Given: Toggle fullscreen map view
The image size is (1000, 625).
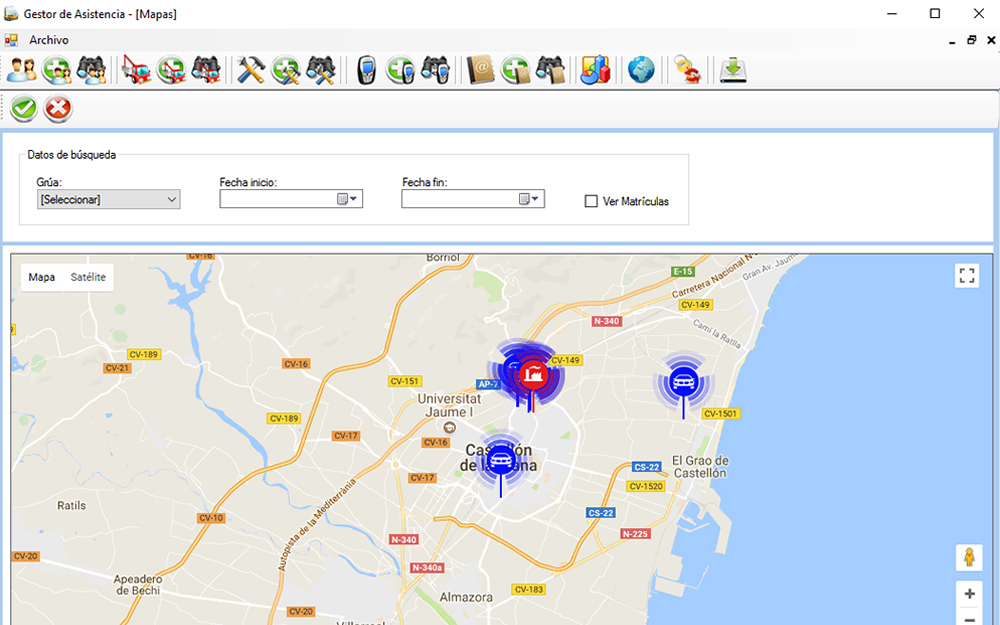Looking at the screenshot, I should pyautogui.click(x=967, y=276).
